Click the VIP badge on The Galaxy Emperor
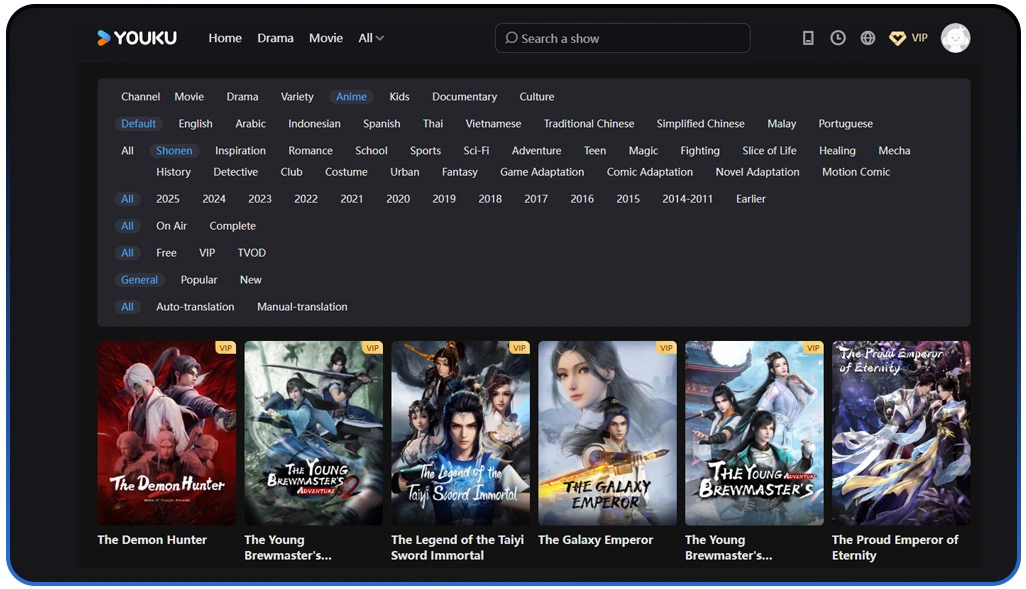Screen dimensions: 1026x589 [666, 348]
